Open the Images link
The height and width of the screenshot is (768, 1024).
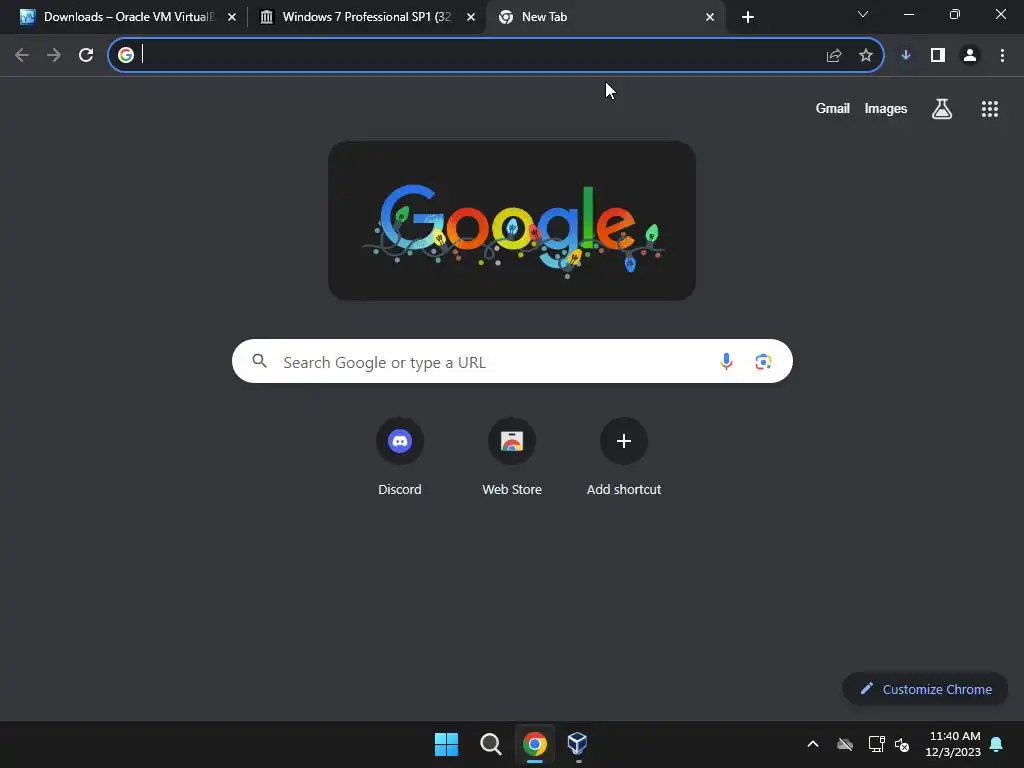886,108
